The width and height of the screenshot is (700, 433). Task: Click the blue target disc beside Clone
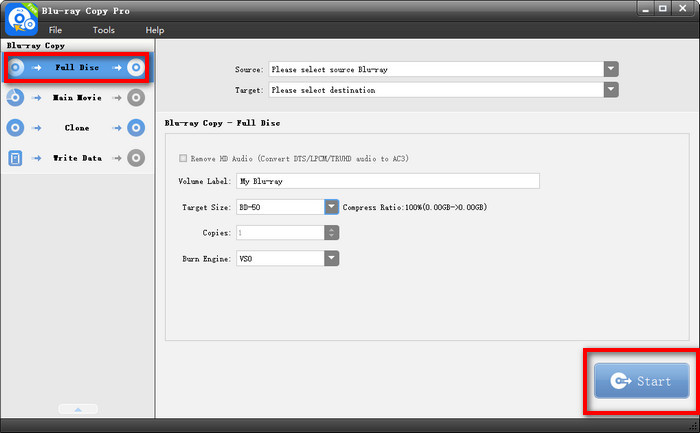(136, 128)
